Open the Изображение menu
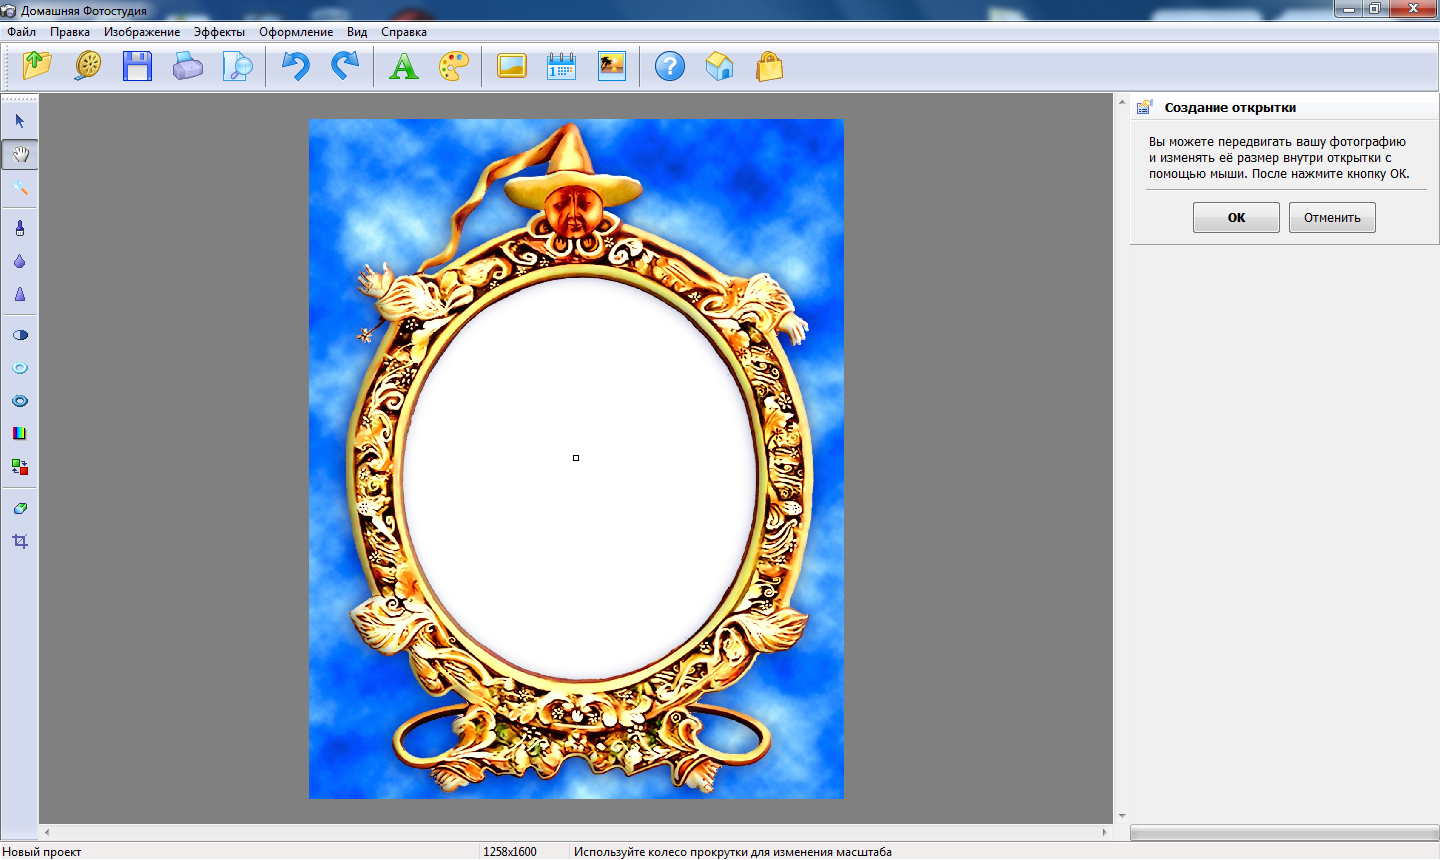The width and height of the screenshot is (1440, 860). [x=142, y=32]
